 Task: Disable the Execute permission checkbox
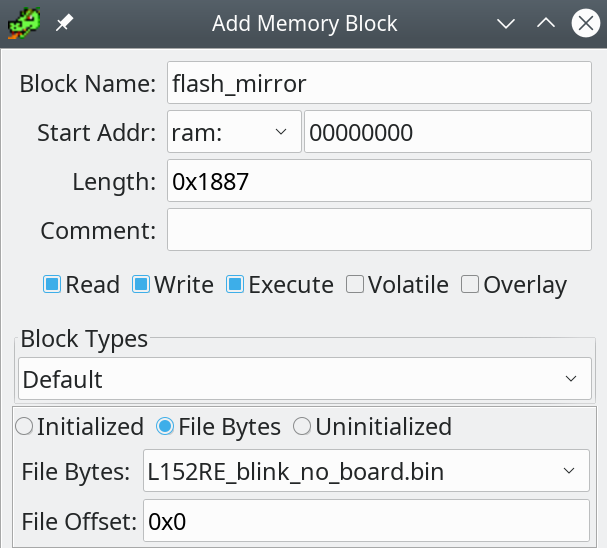pos(235,284)
